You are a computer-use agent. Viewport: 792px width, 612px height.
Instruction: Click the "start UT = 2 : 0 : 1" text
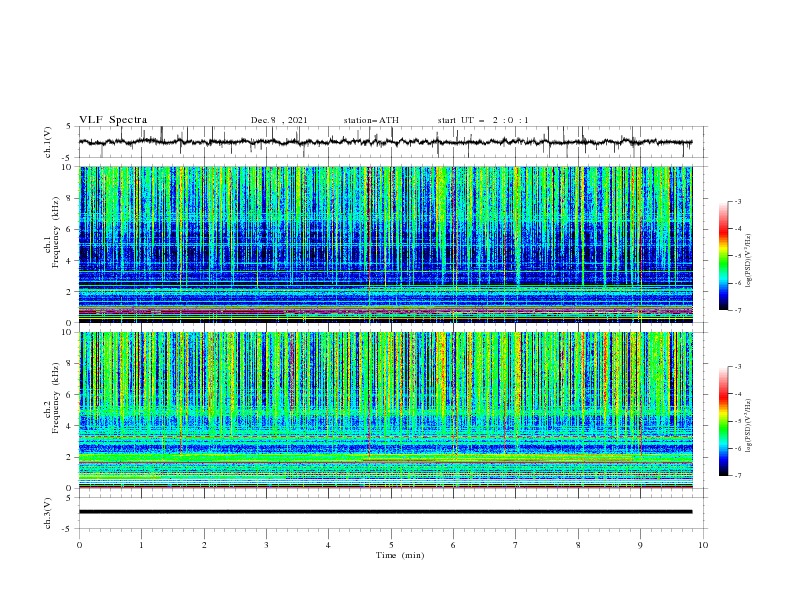483,120
